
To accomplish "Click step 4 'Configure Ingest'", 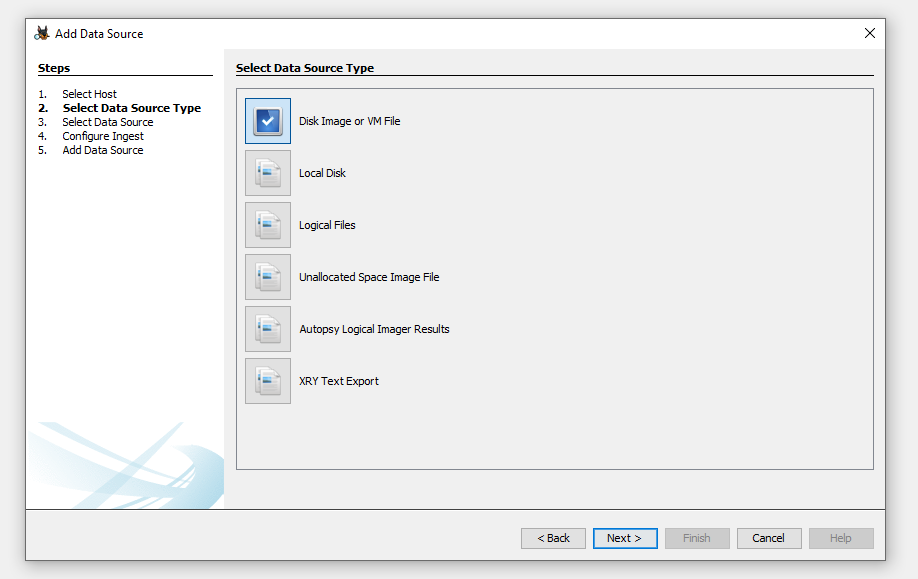I will point(103,136).
